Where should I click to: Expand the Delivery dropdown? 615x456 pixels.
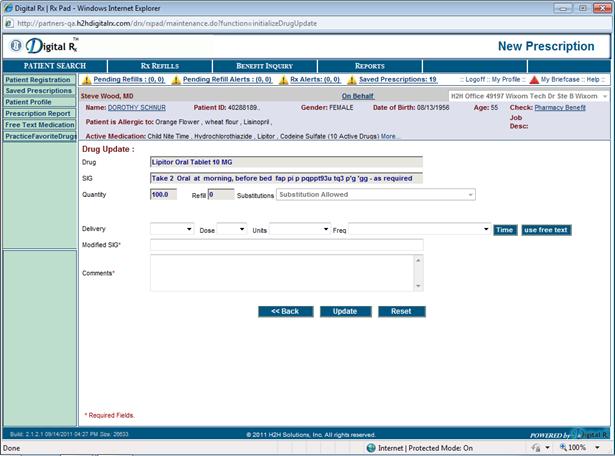pyautogui.click(x=171, y=229)
